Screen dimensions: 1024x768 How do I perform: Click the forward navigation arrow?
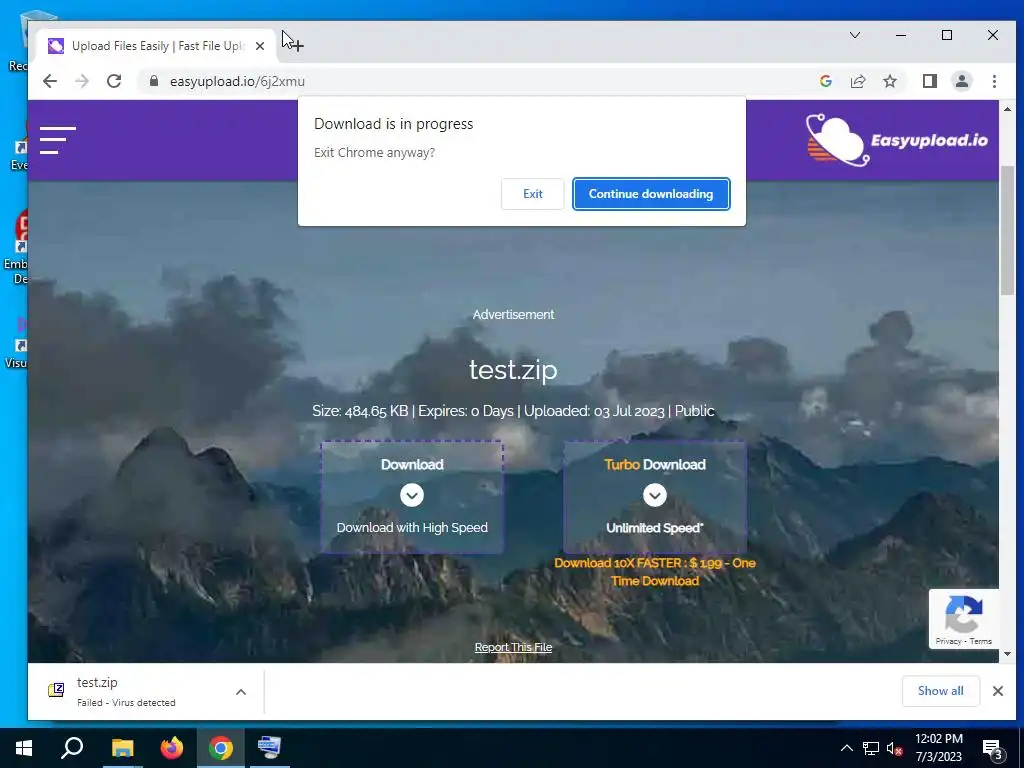click(82, 81)
